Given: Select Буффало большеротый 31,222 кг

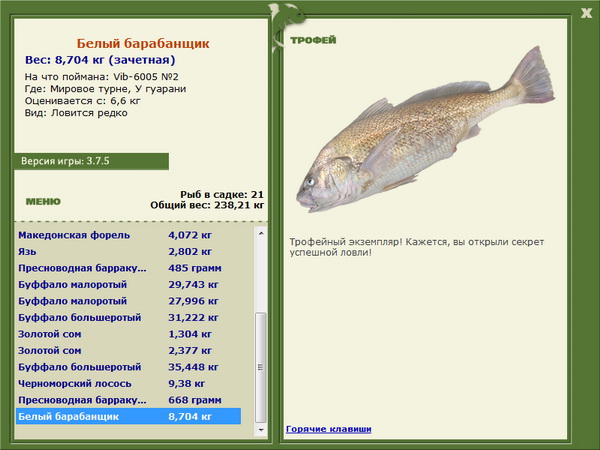Looking at the screenshot, I should pos(129,317).
